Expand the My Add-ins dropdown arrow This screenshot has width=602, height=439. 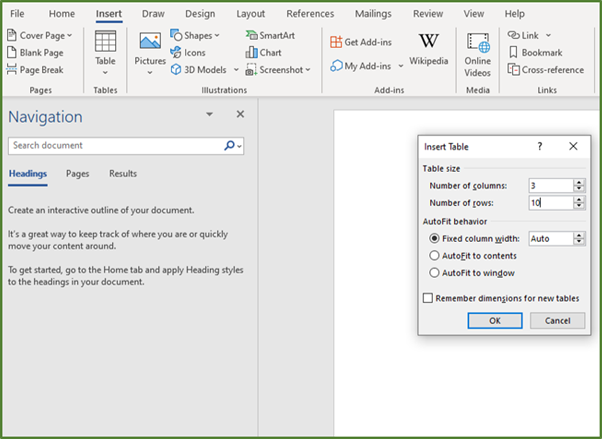(x=401, y=66)
